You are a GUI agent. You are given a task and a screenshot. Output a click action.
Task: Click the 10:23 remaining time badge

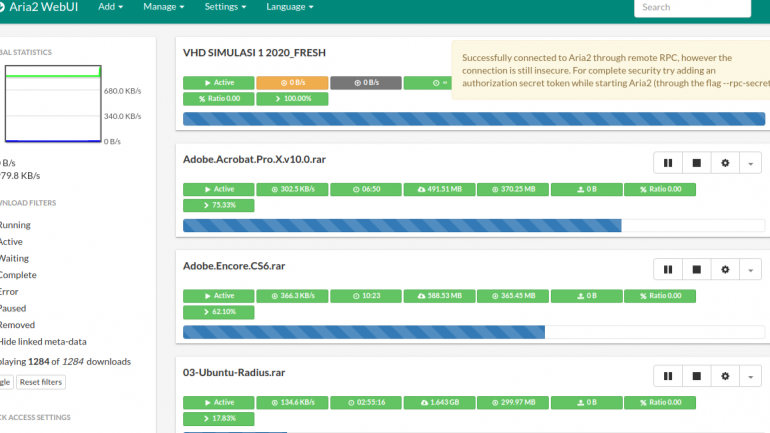366,296
